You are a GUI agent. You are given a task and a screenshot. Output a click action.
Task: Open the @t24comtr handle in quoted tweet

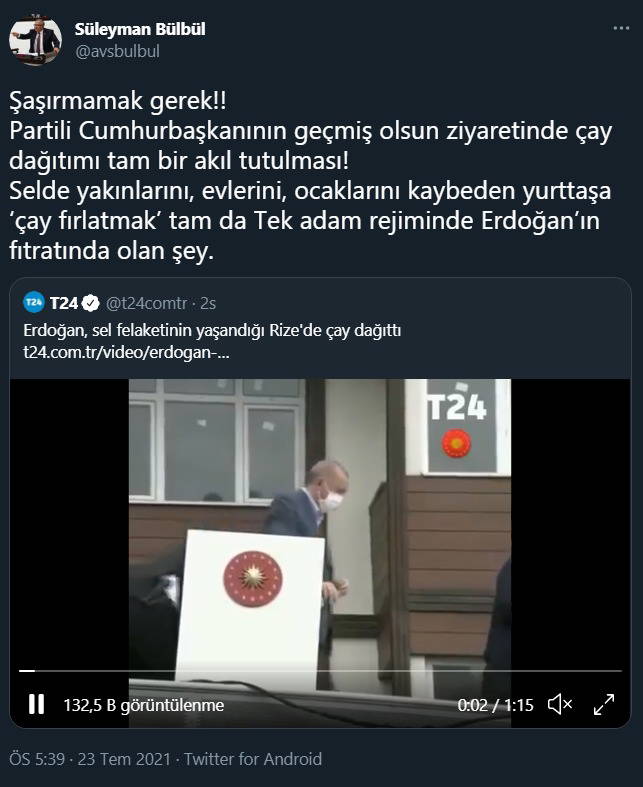pos(146,303)
